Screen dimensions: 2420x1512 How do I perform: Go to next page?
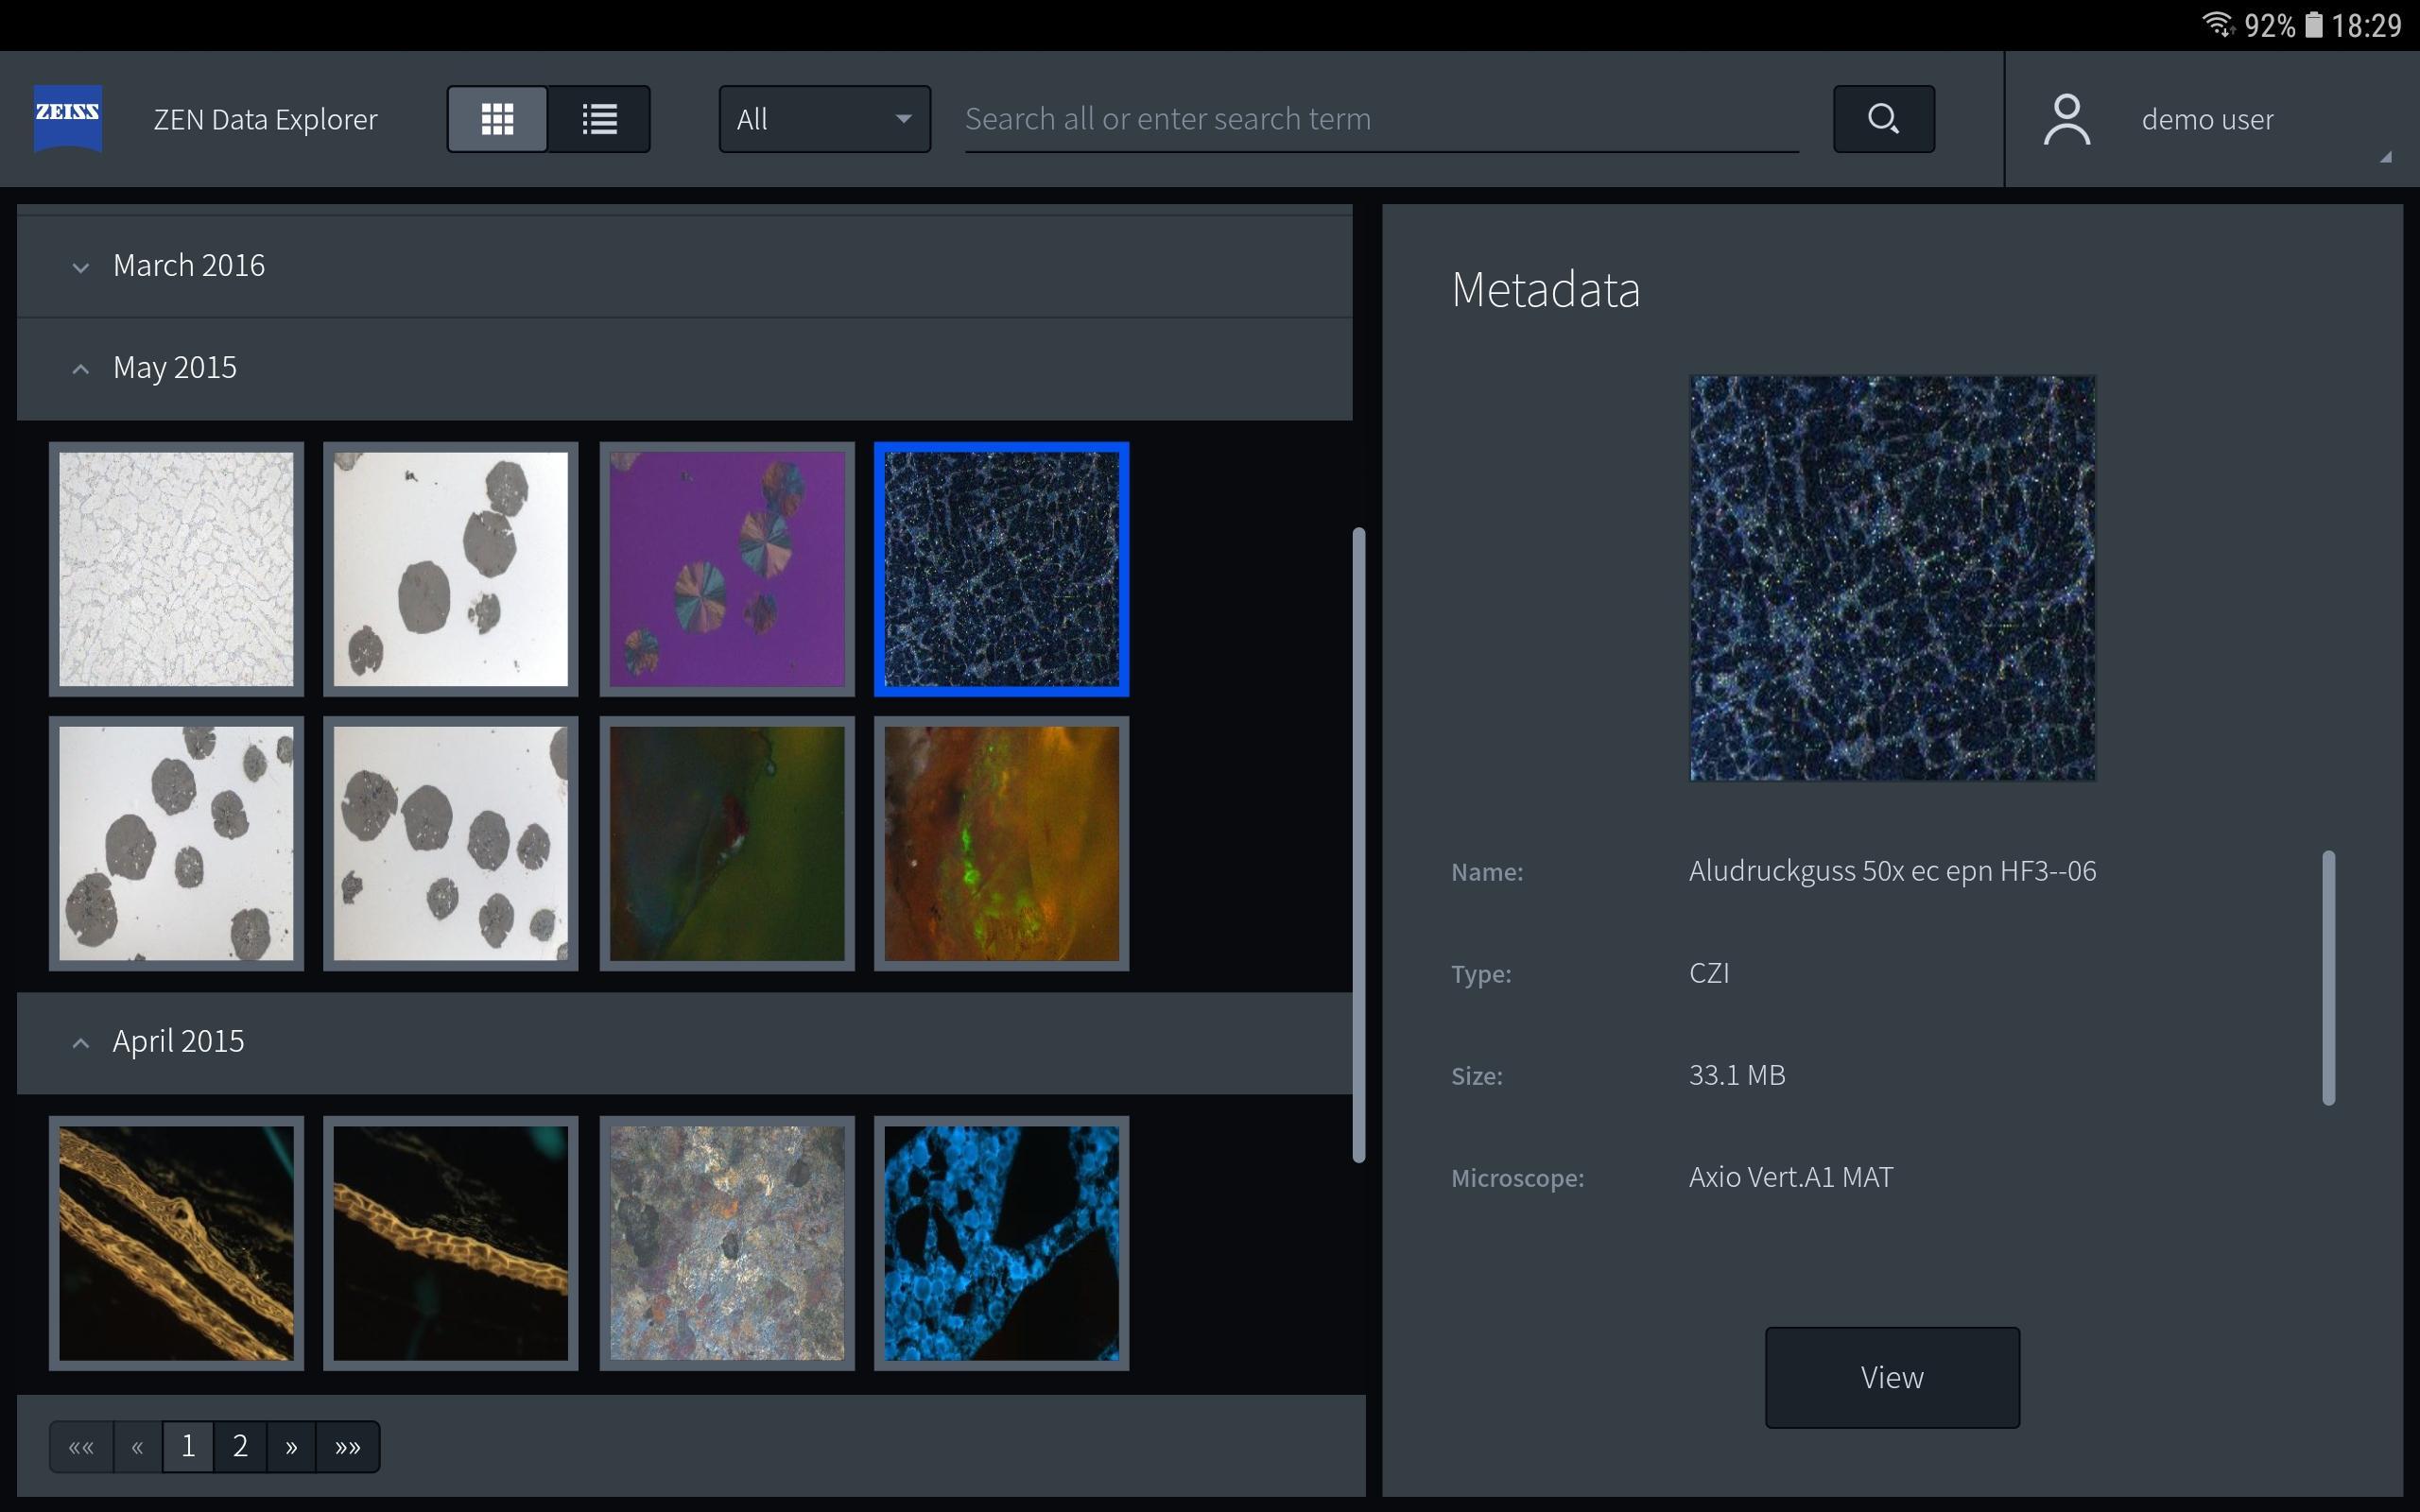(291, 1446)
